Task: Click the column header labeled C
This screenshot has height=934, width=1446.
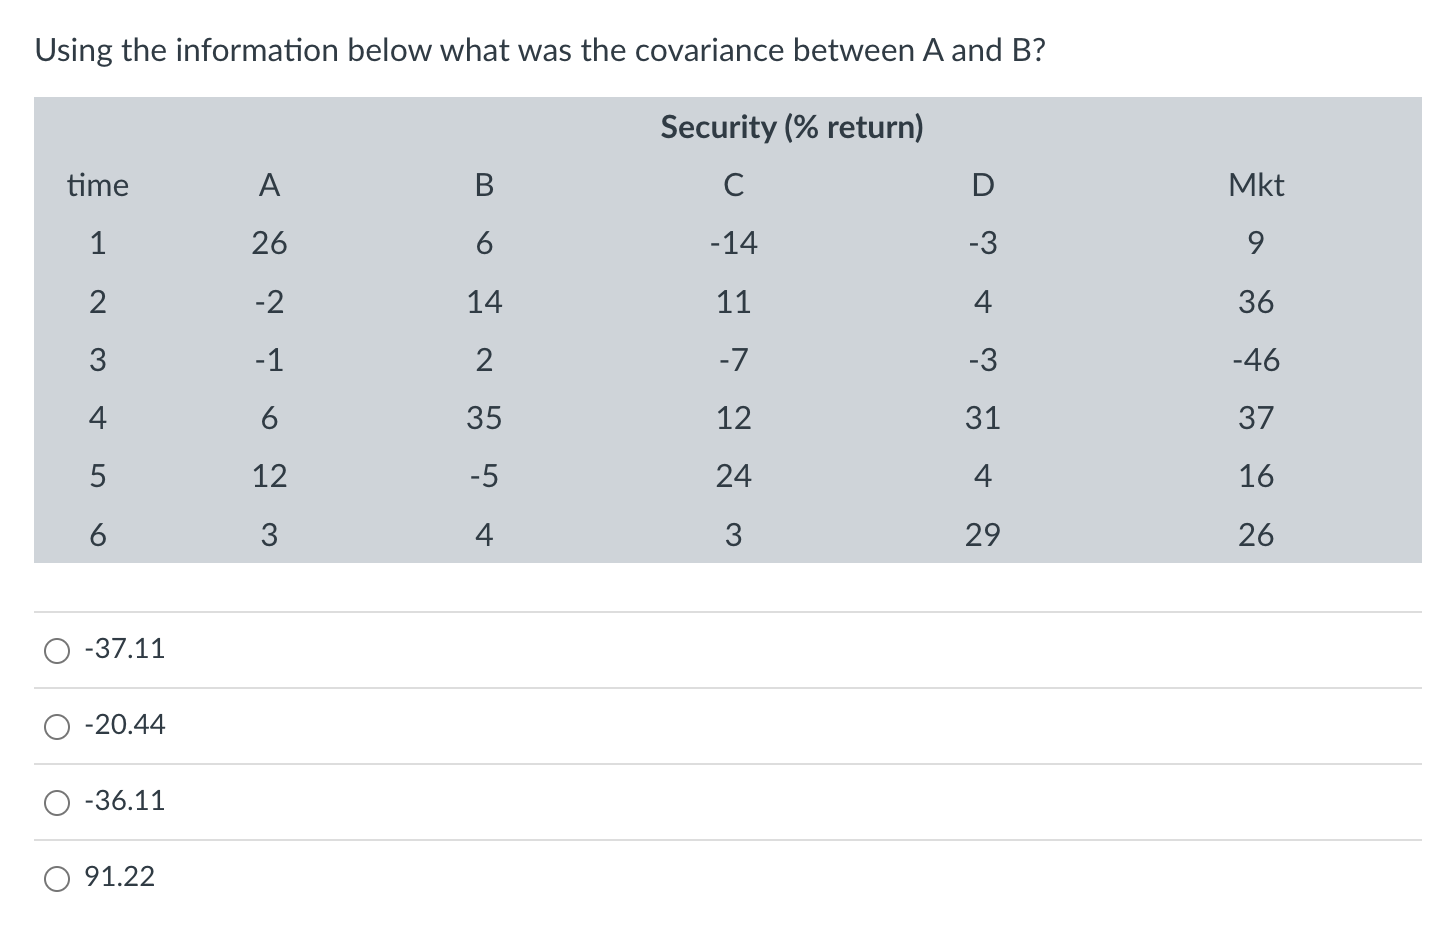Action: tap(735, 185)
